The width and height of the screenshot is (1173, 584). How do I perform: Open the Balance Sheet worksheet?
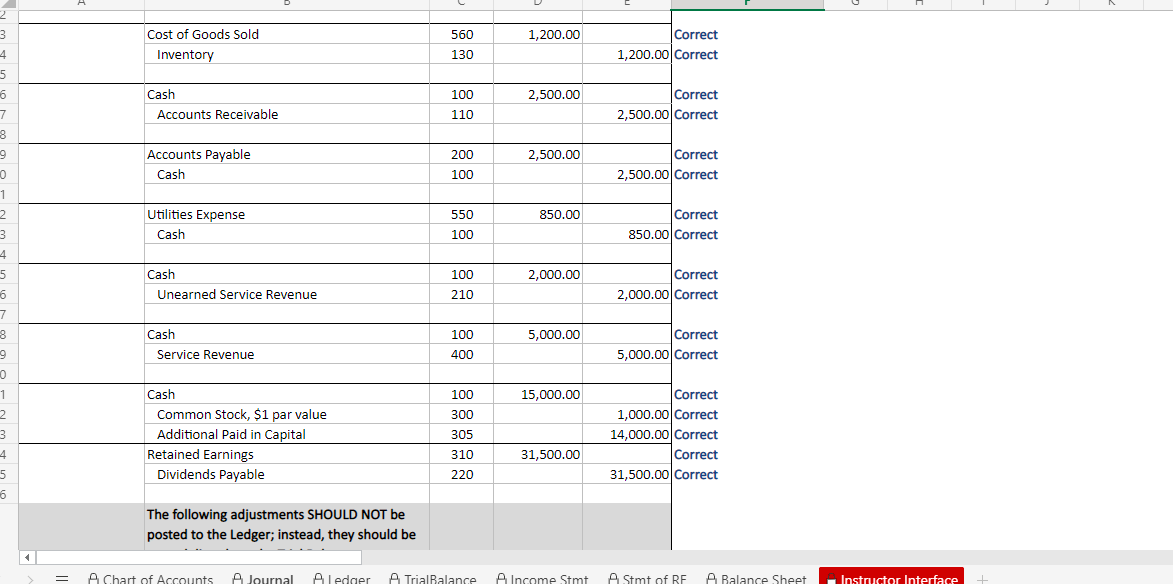pos(765,578)
